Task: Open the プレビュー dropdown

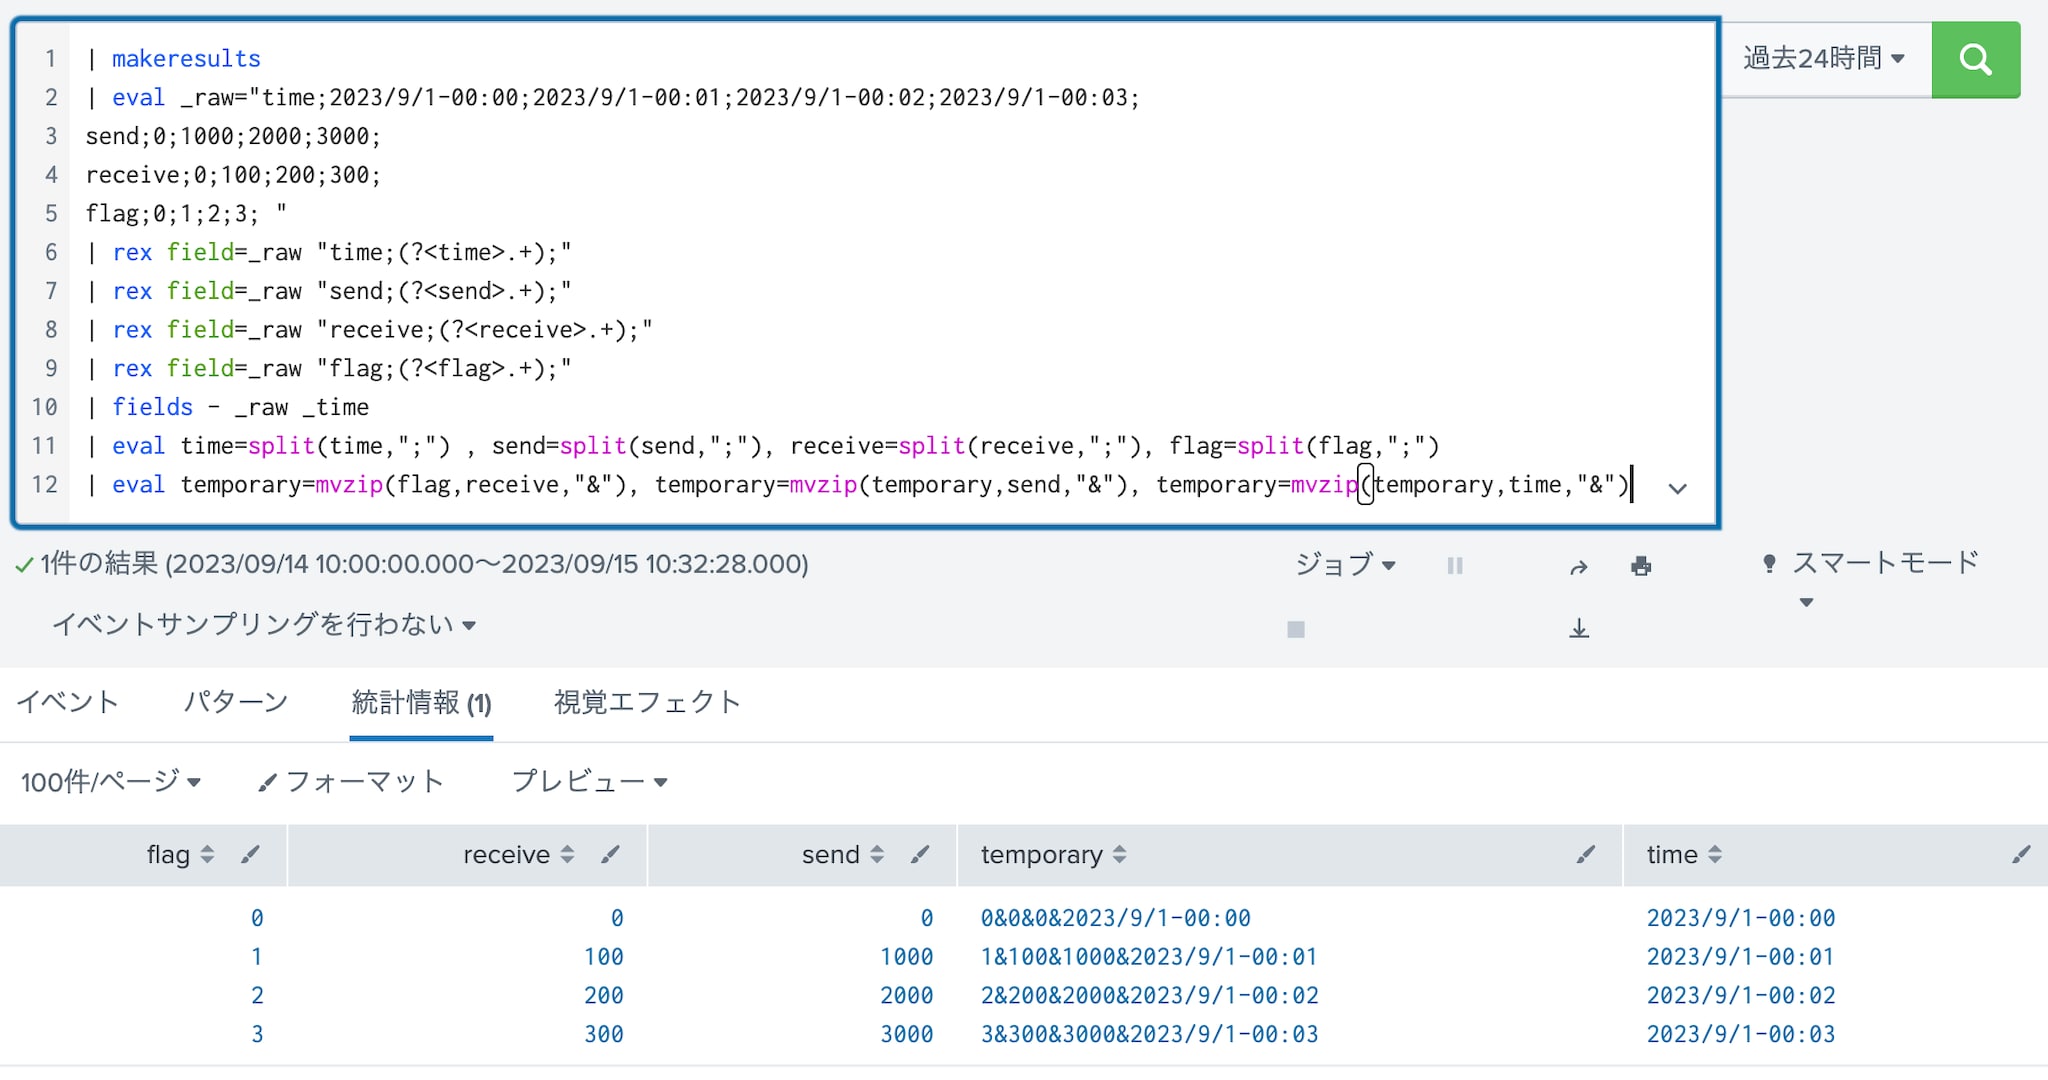Action: click(589, 781)
